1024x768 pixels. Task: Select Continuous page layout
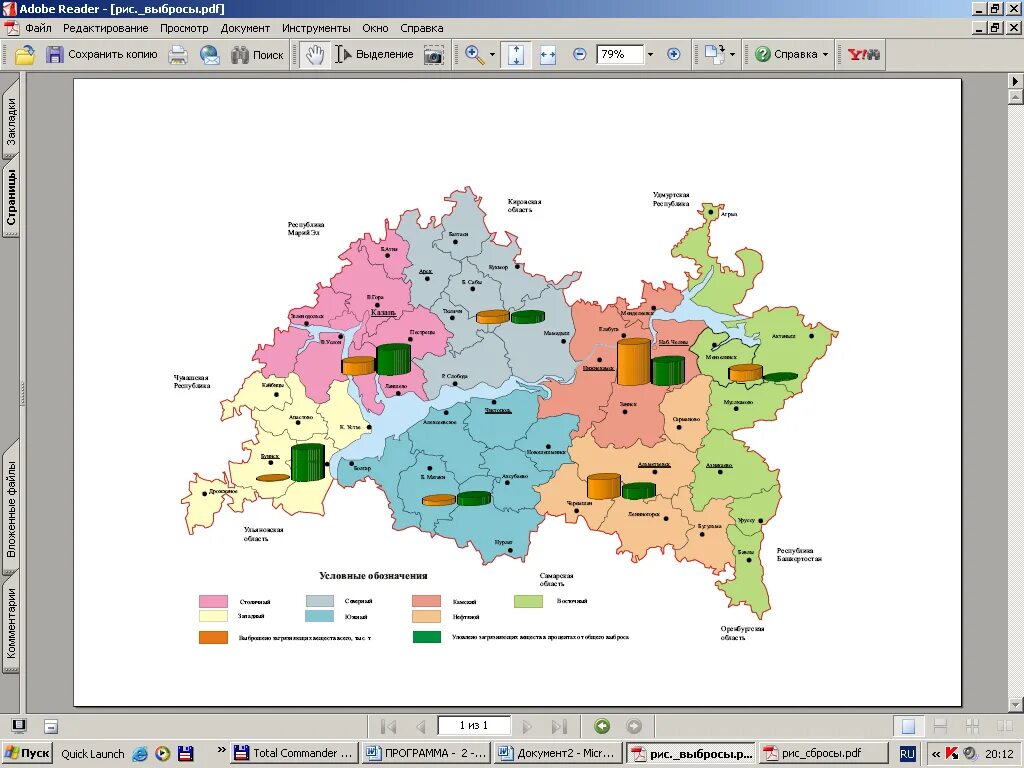pos(940,726)
